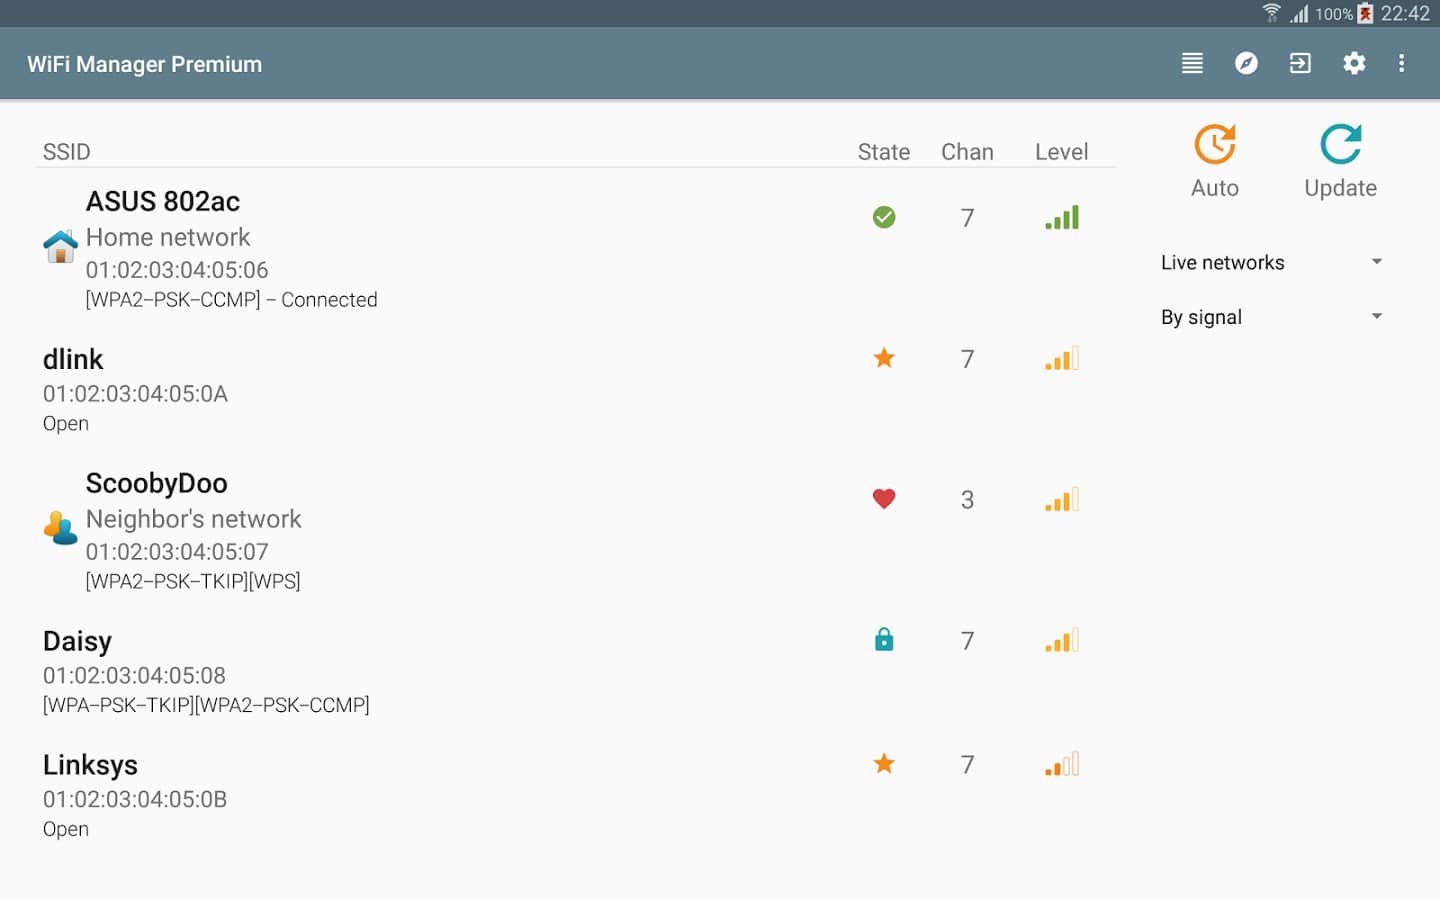This screenshot has height=900, width=1440.
Task: Expand the Live networks dropdown
Action: tap(1272, 263)
